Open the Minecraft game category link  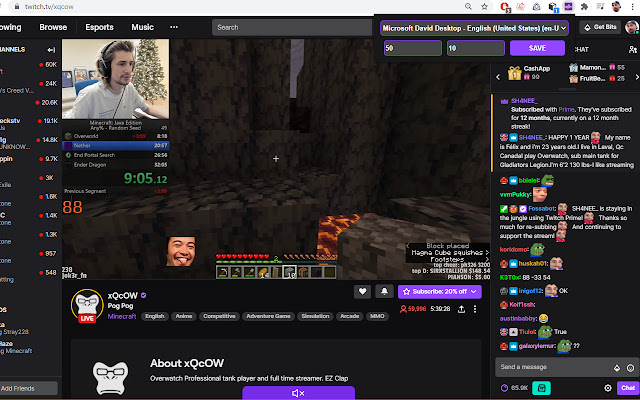pyautogui.click(x=122, y=316)
